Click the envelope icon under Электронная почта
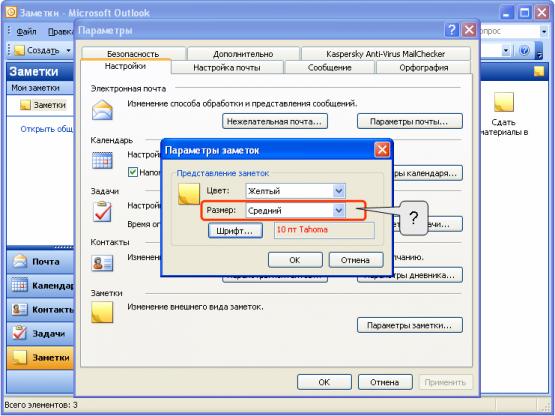Image resolution: width=555 pixels, height=416 pixels. pos(102,110)
